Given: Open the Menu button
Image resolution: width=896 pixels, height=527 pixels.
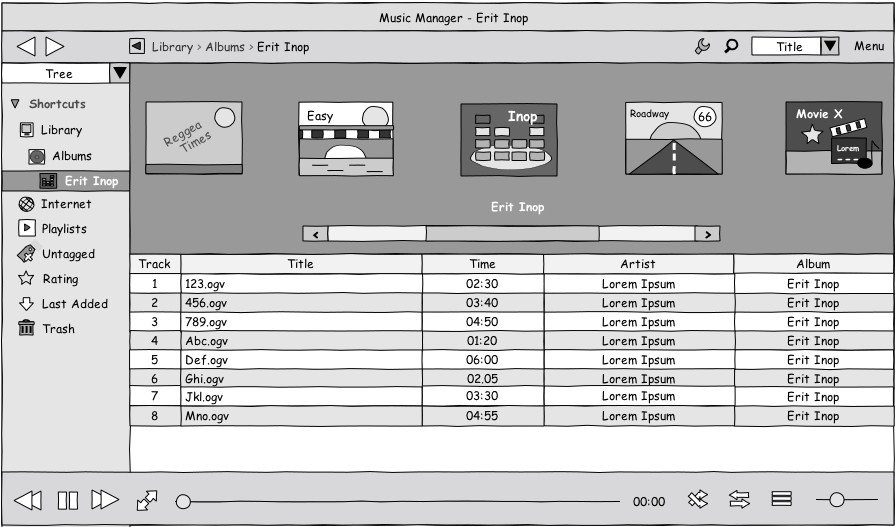Looking at the screenshot, I should pos(869,46).
